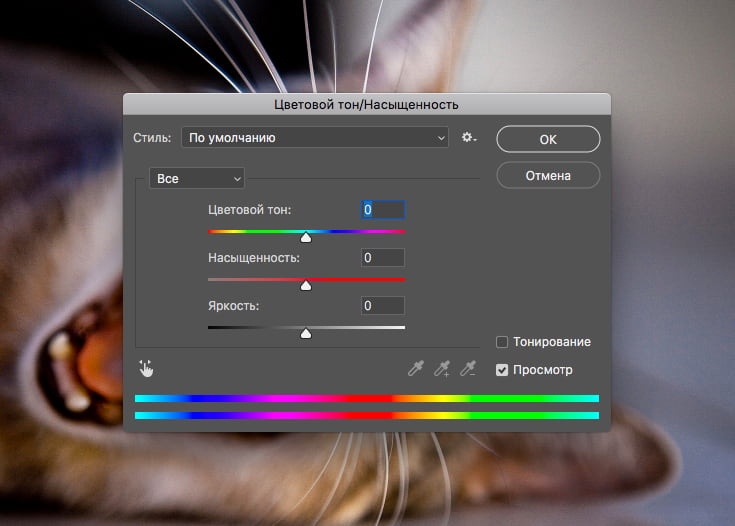Click the Цветовой тон/Насыщенность dialog title bar
Viewport: 735px width, 526px height.
tap(366, 104)
